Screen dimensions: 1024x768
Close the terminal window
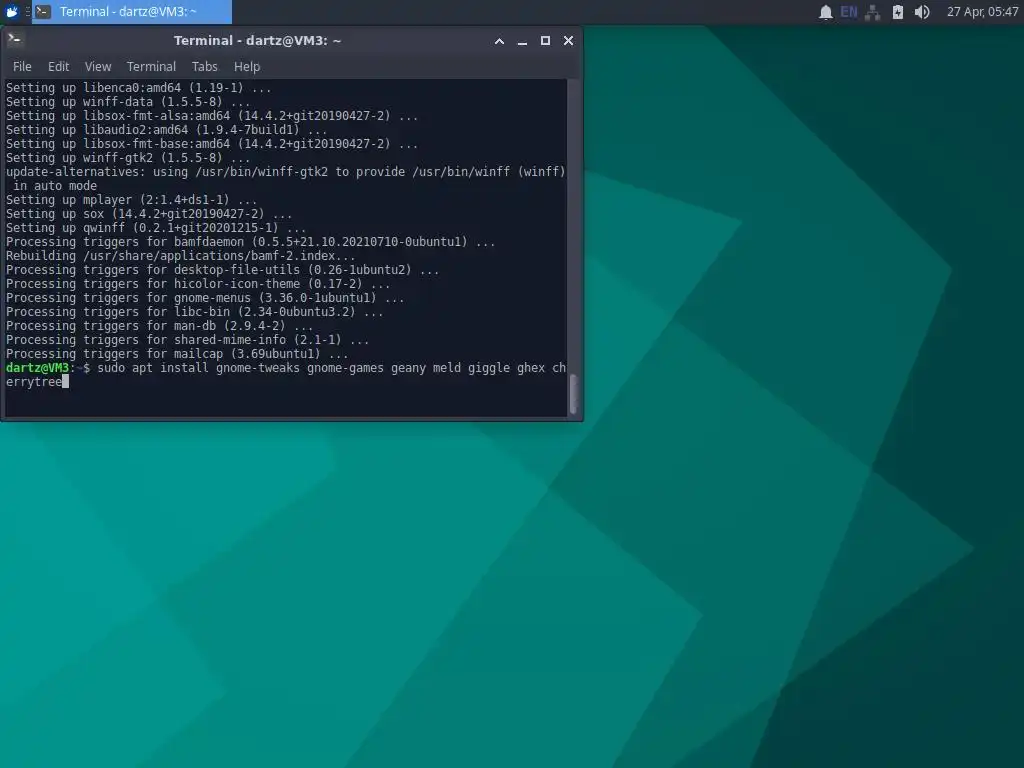568,40
